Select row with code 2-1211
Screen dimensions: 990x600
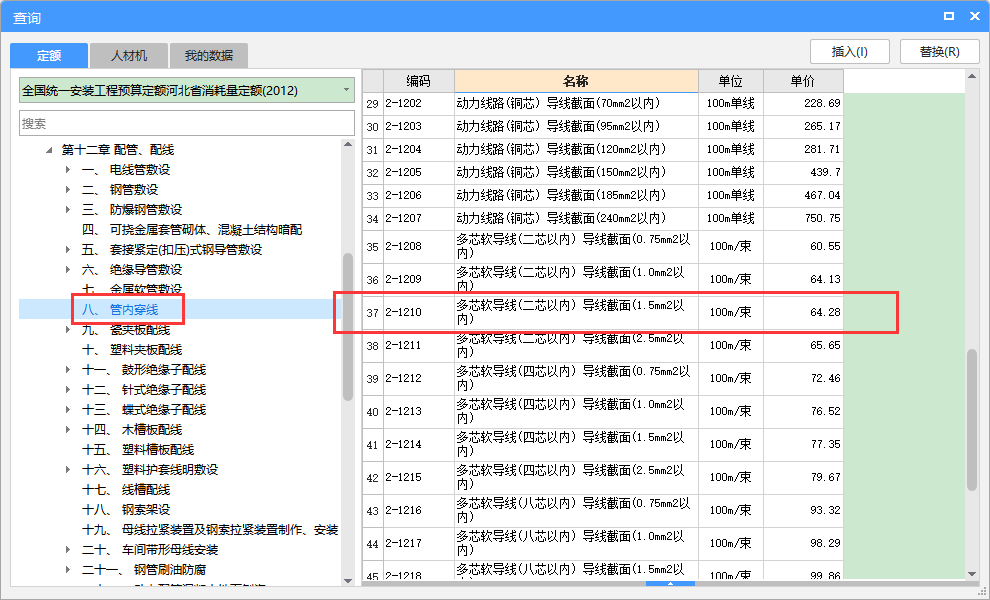603,345
